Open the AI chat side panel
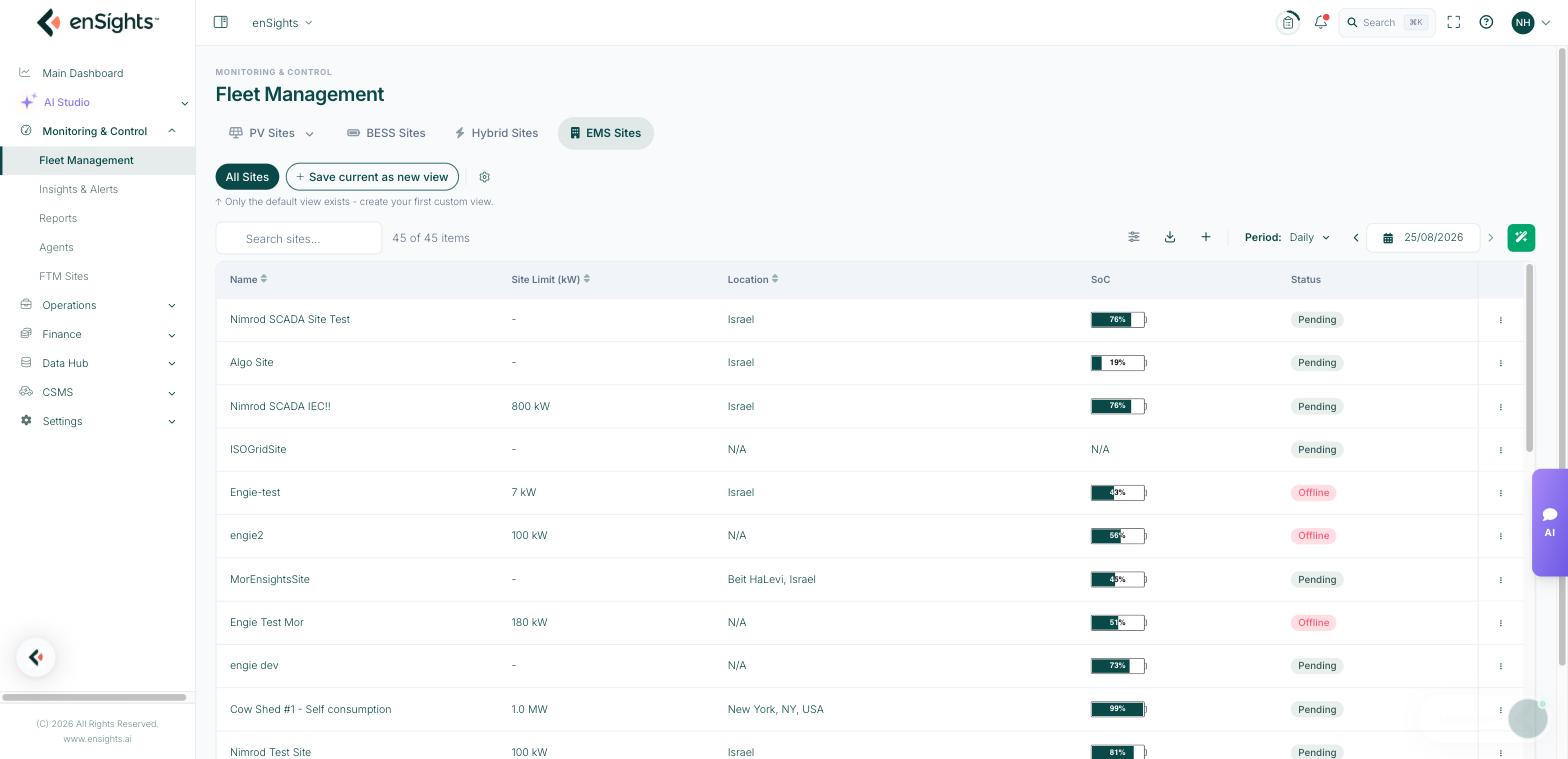 coord(1550,522)
